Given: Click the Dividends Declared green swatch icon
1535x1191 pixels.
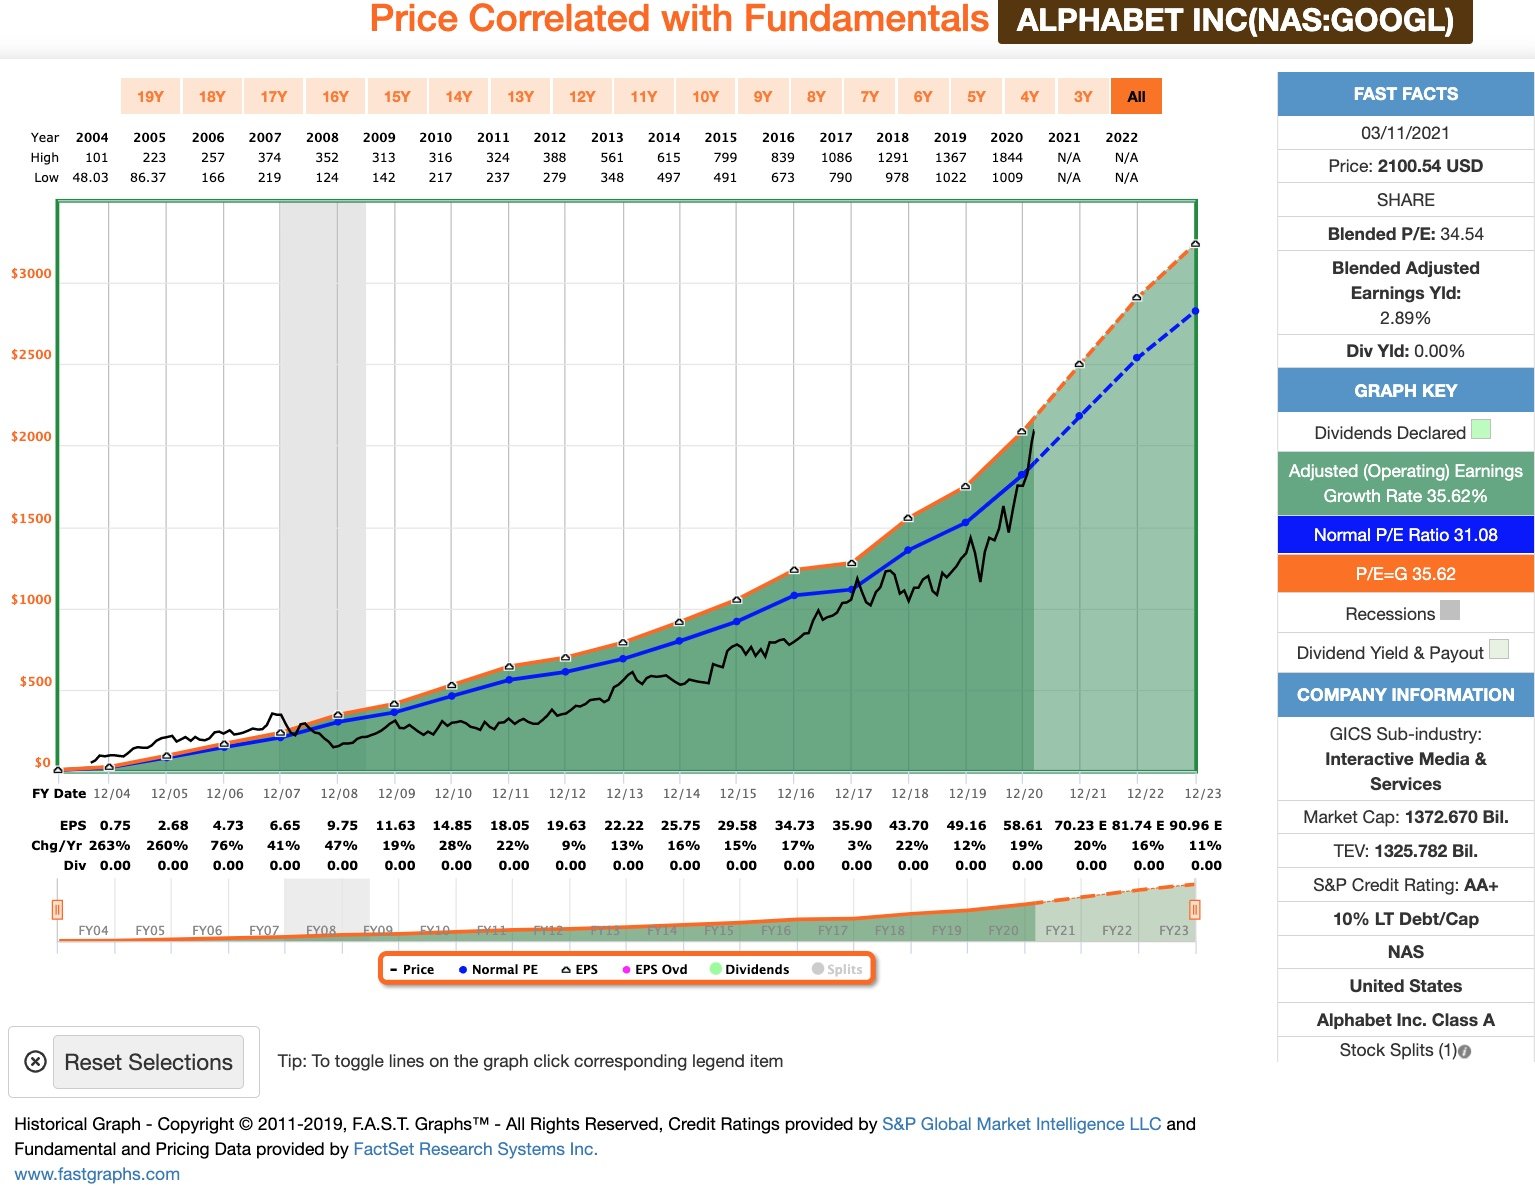Looking at the screenshot, I should click(x=1481, y=430).
